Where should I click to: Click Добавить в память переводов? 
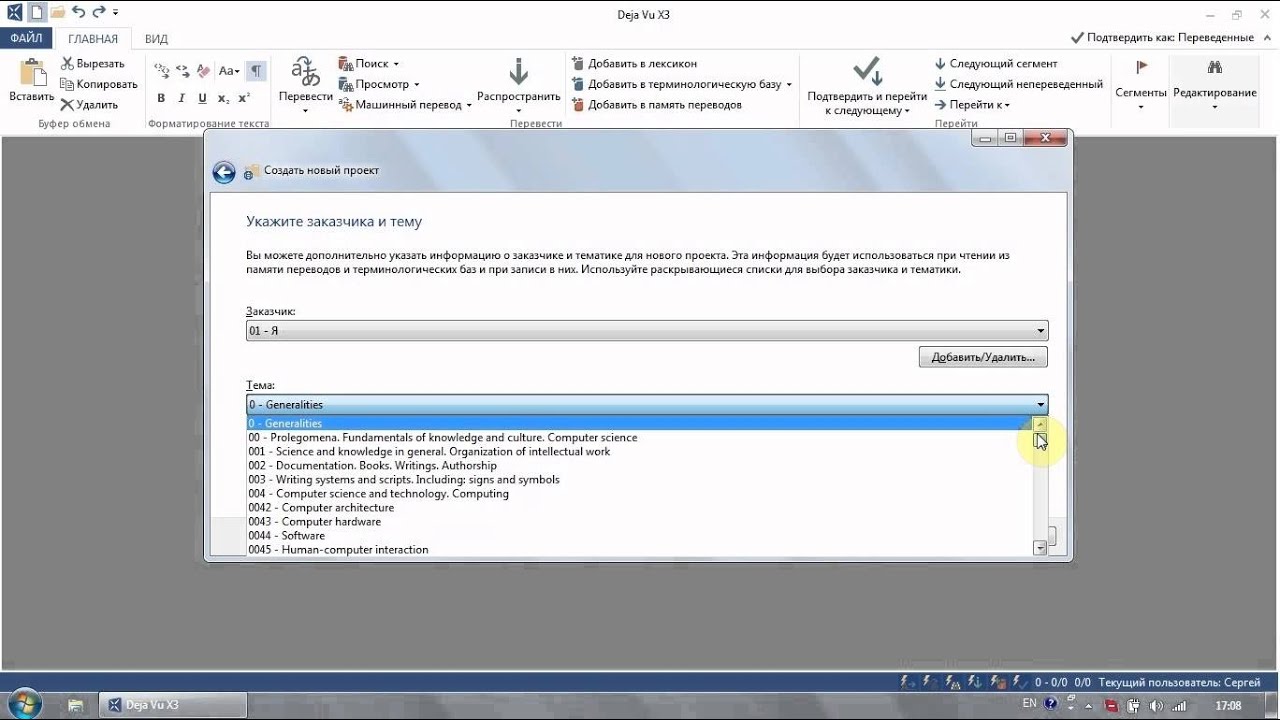pos(656,104)
